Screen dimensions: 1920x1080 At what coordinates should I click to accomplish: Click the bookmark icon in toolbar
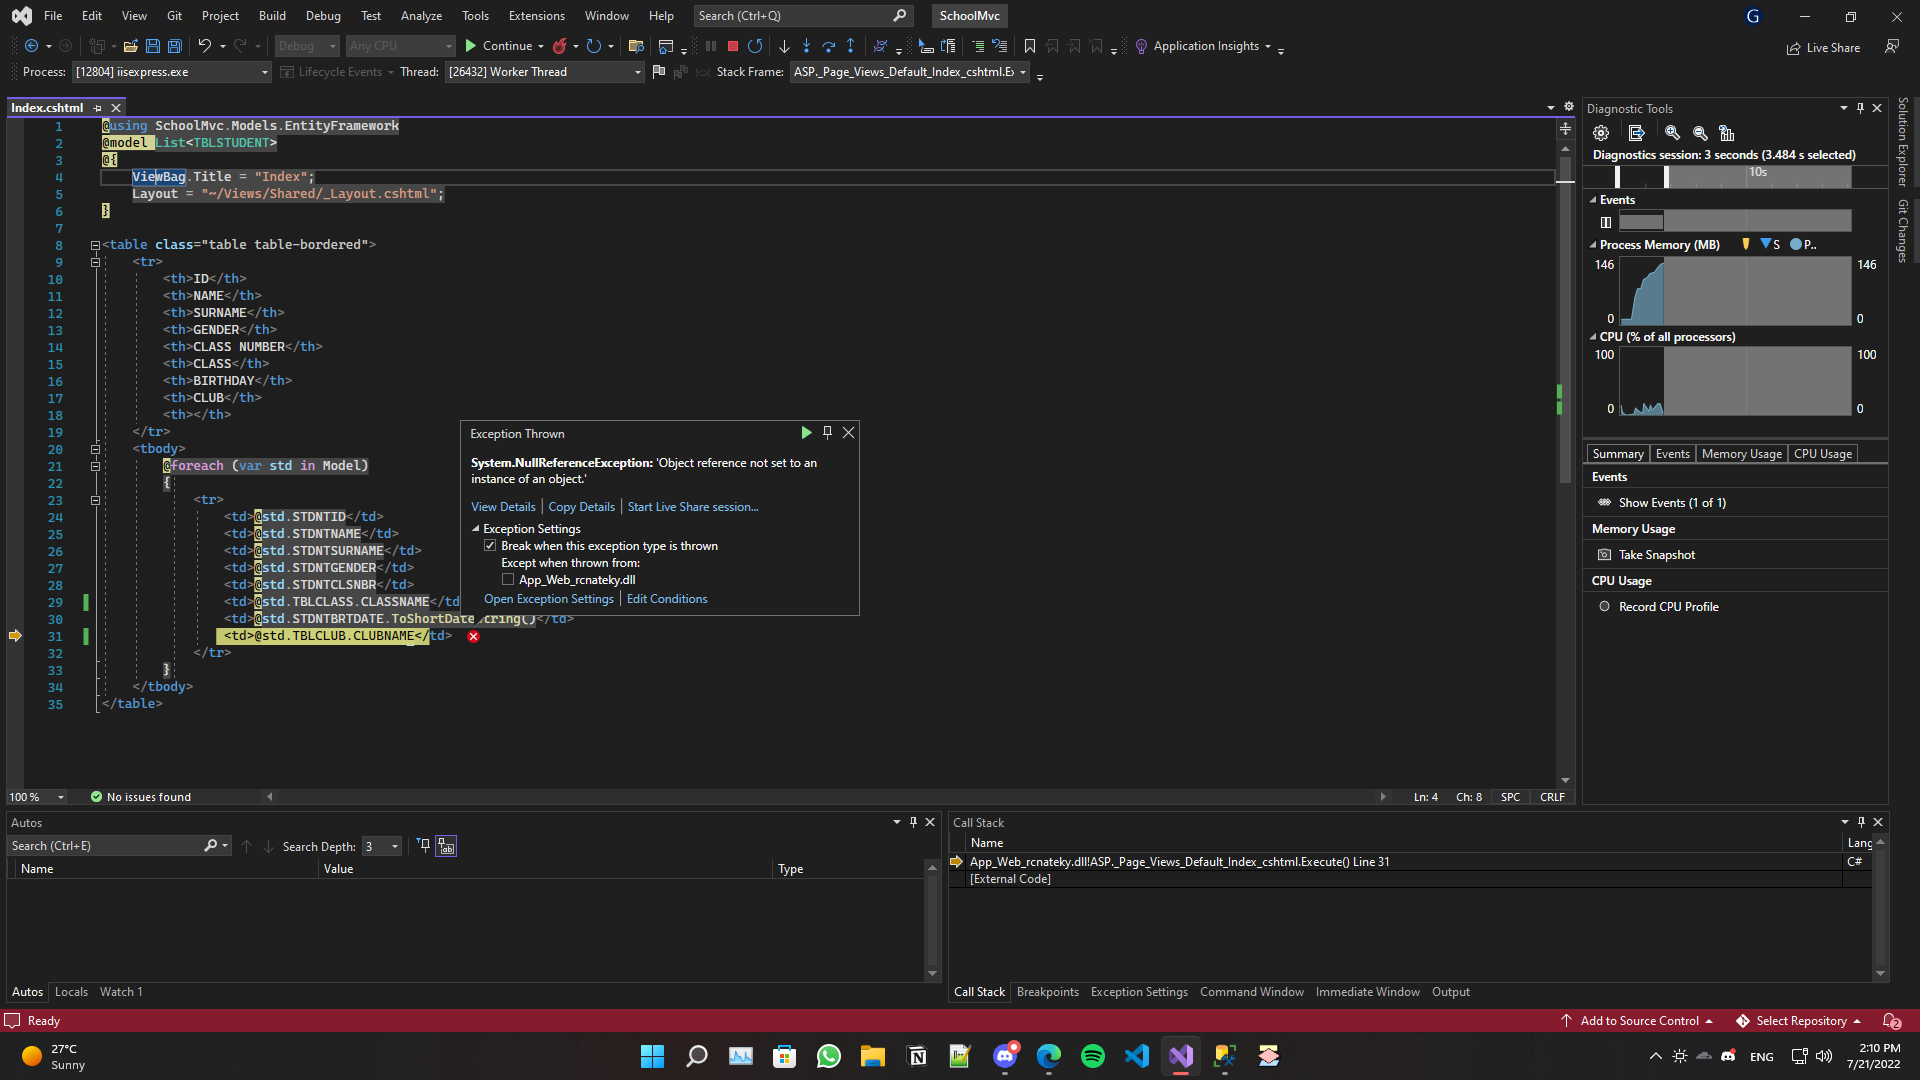[1029, 46]
